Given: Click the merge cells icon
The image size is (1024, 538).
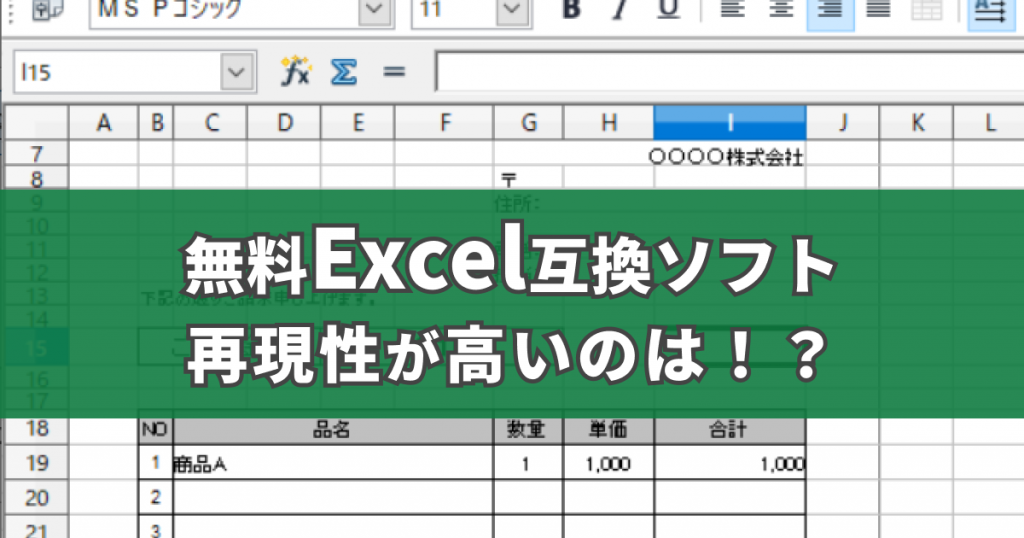Looking at the screenshot, I should (x=927, y=9).
